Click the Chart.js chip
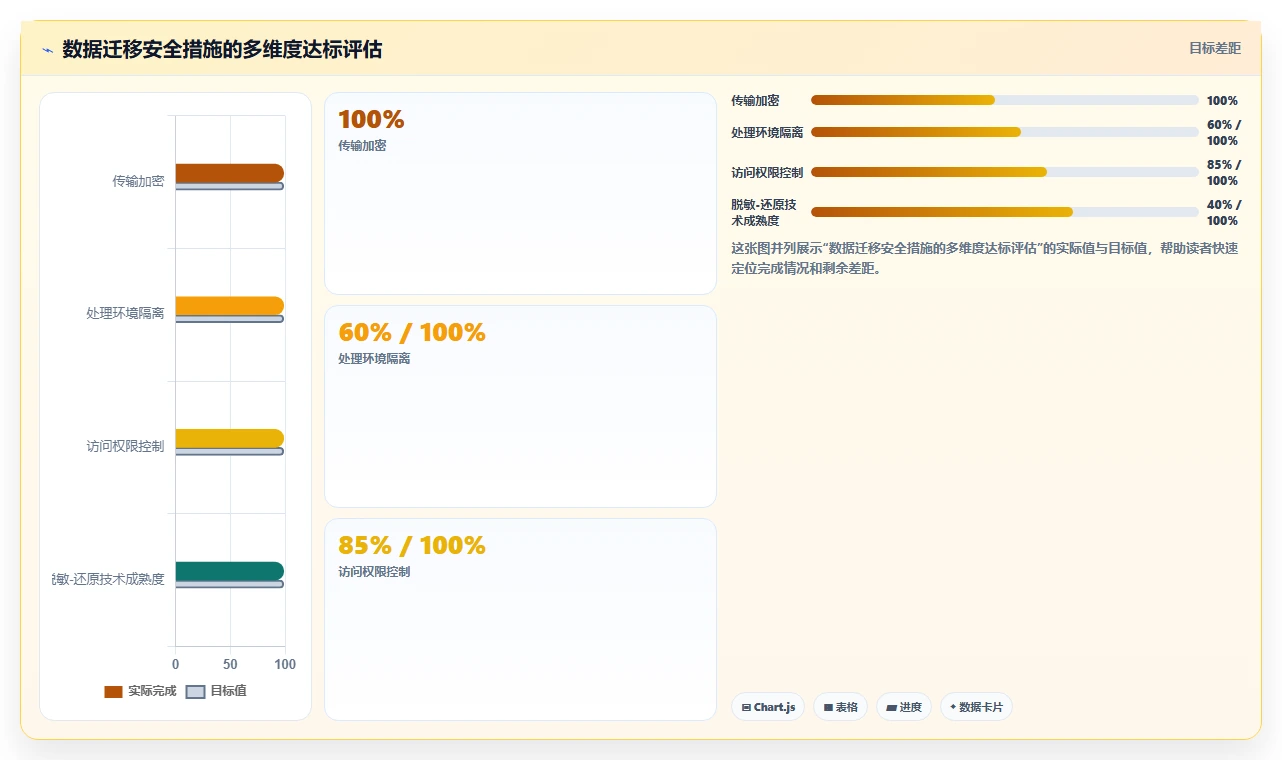 point(768,707)
